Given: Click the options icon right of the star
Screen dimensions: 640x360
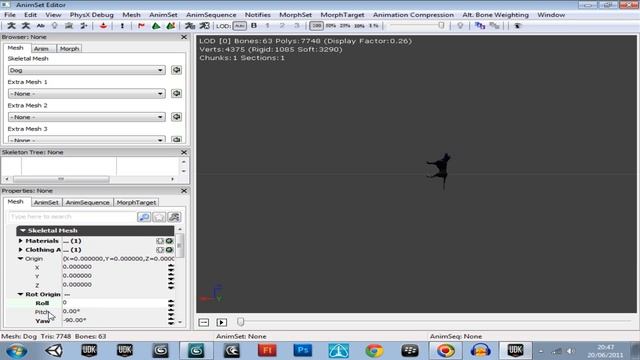Looking at the screenshot, I should click(x=174, y=217).
